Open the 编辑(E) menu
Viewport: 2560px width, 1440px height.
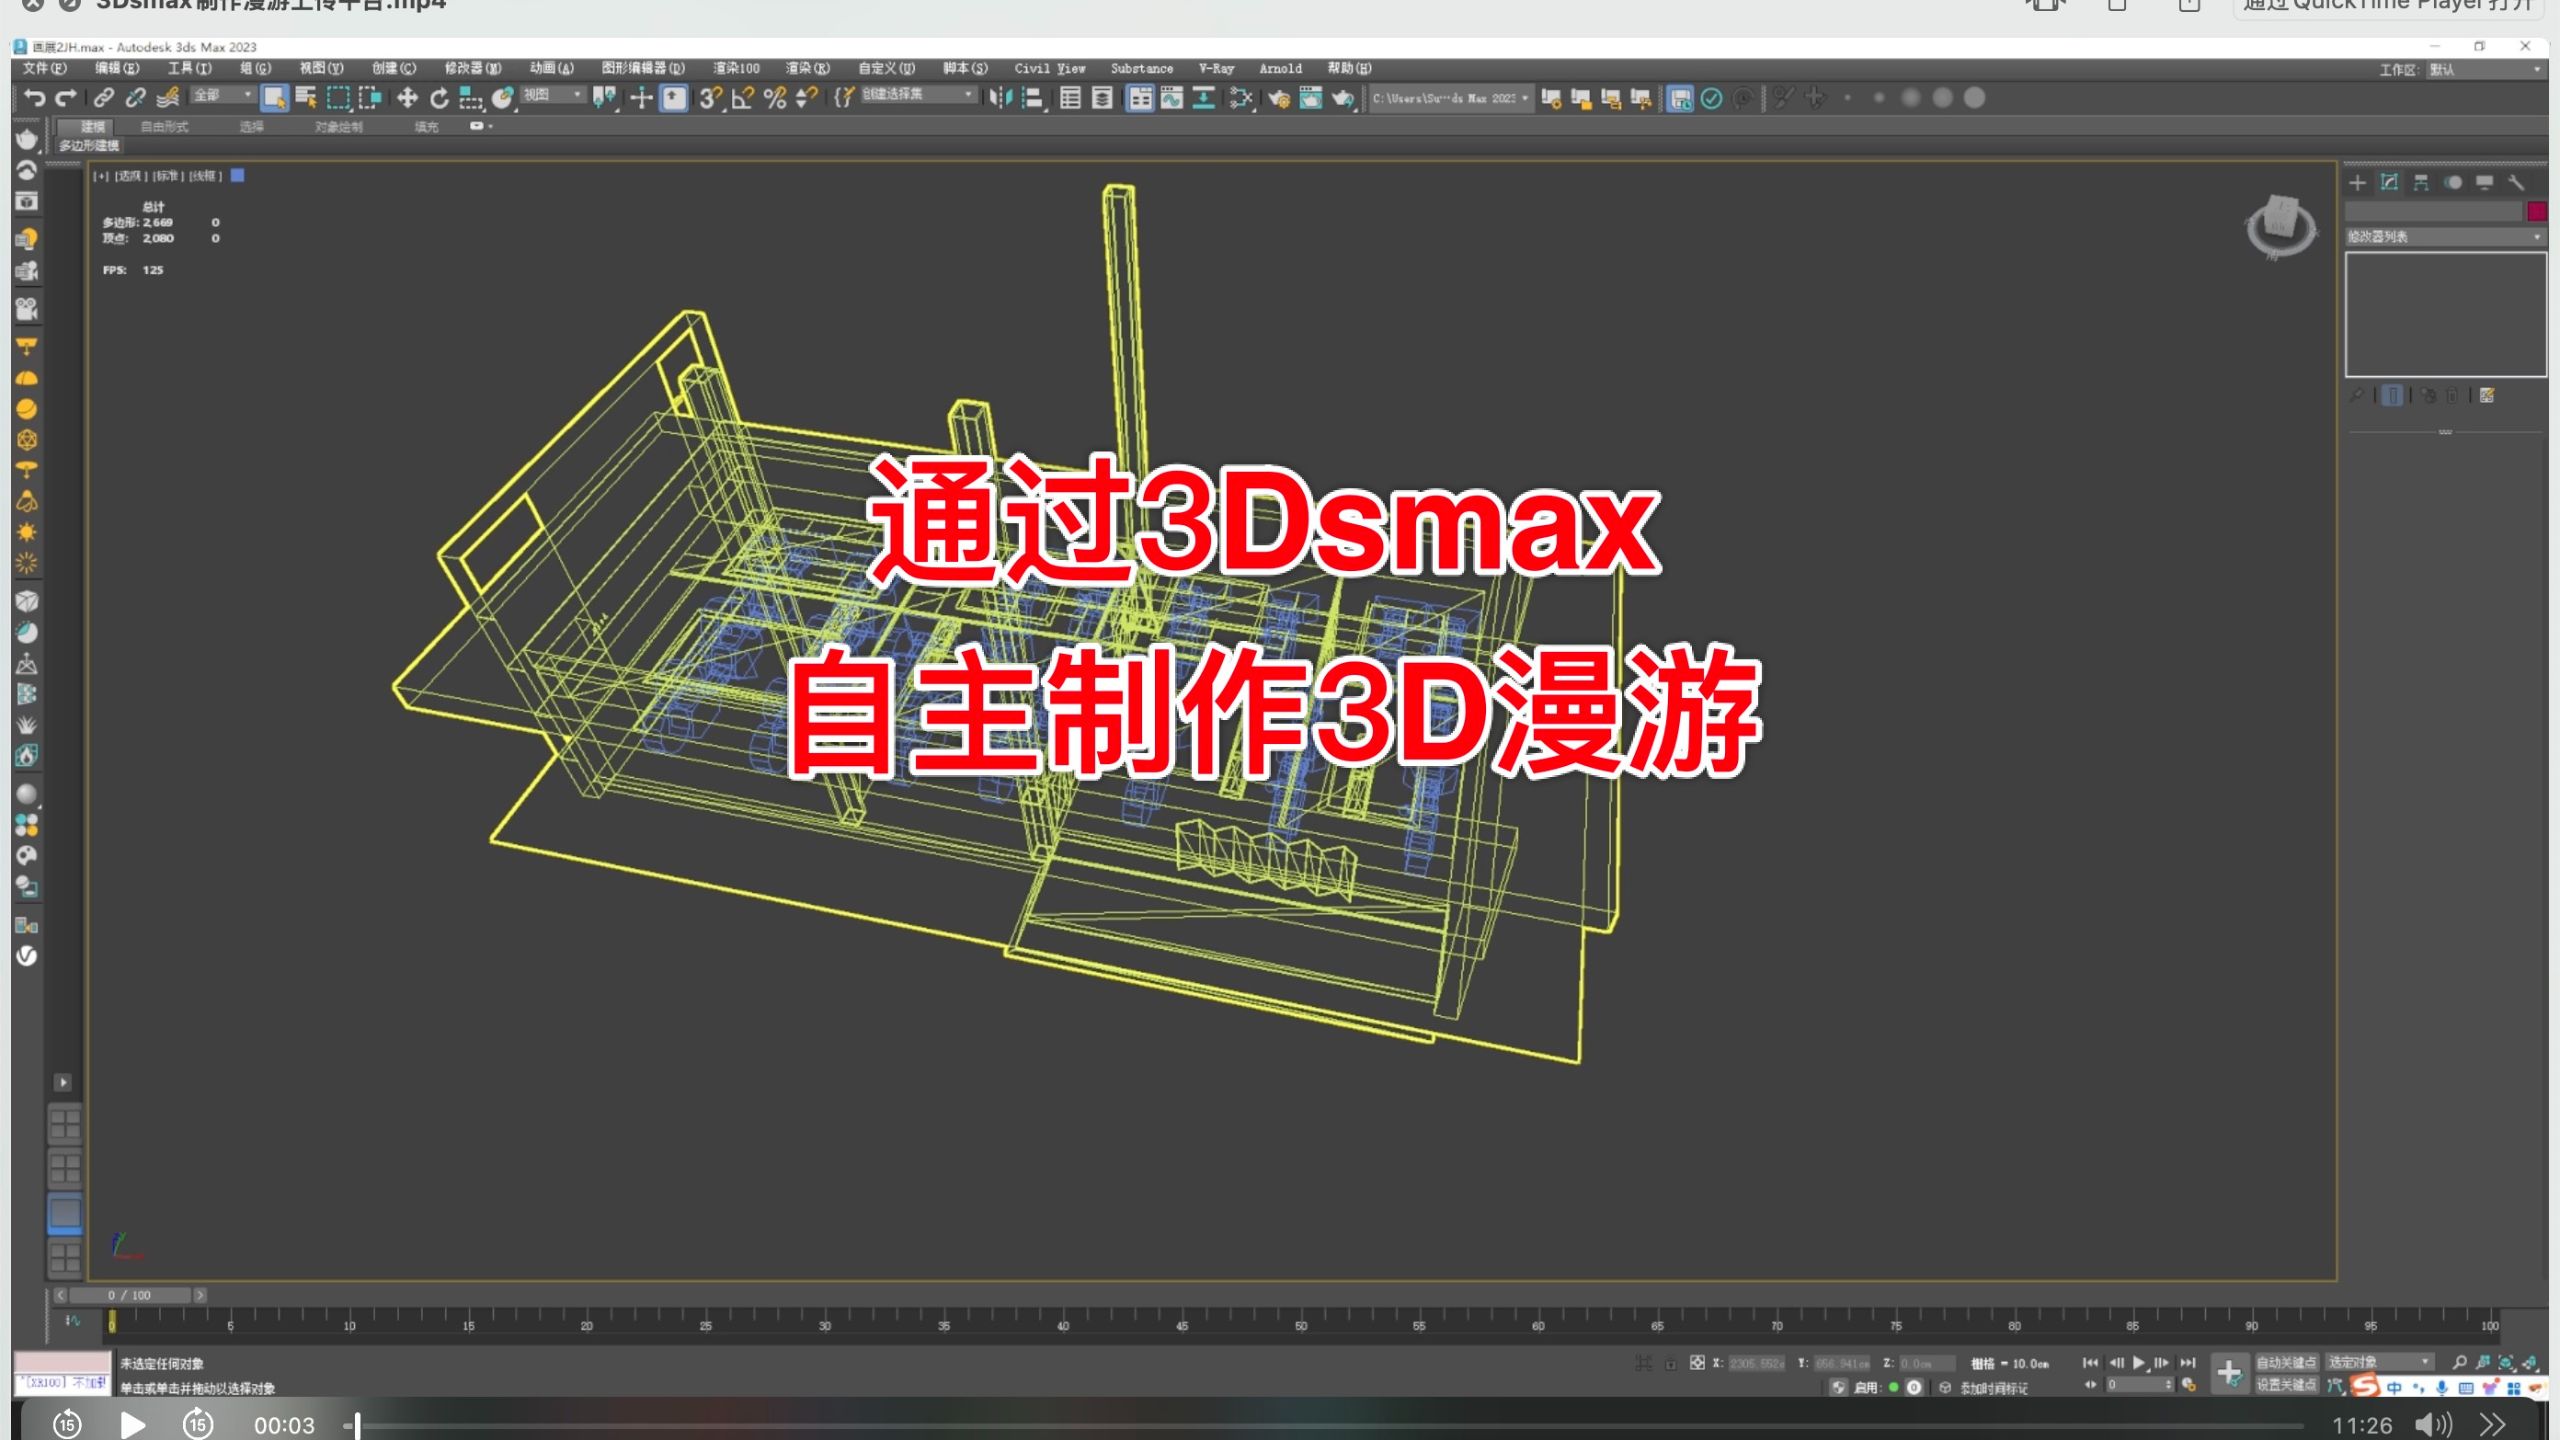[117, 68]
